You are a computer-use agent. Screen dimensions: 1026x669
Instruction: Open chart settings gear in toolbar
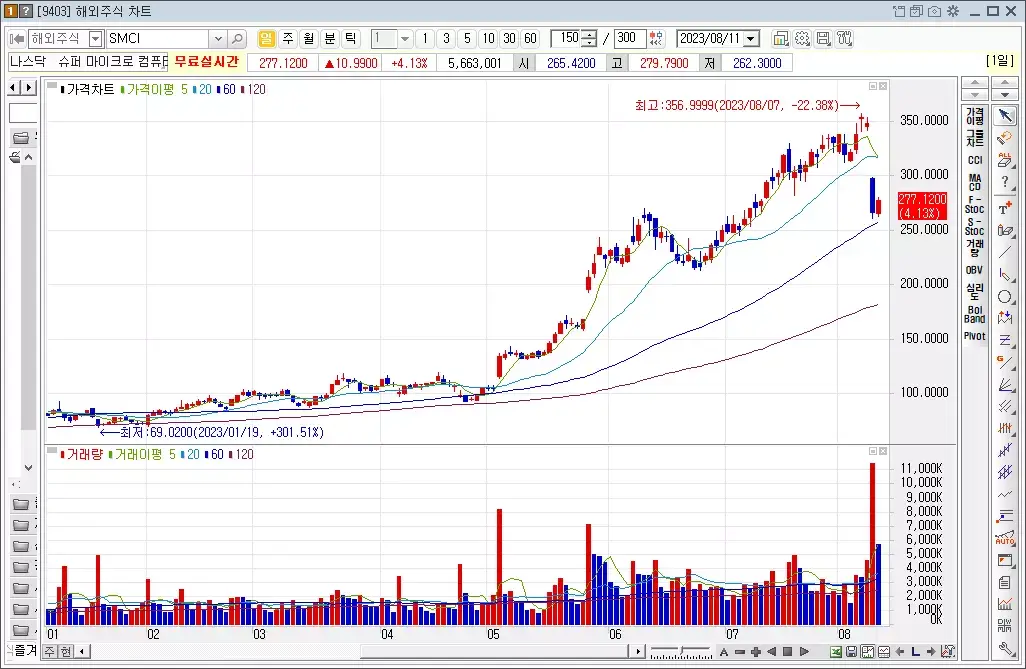coord(802,39)
